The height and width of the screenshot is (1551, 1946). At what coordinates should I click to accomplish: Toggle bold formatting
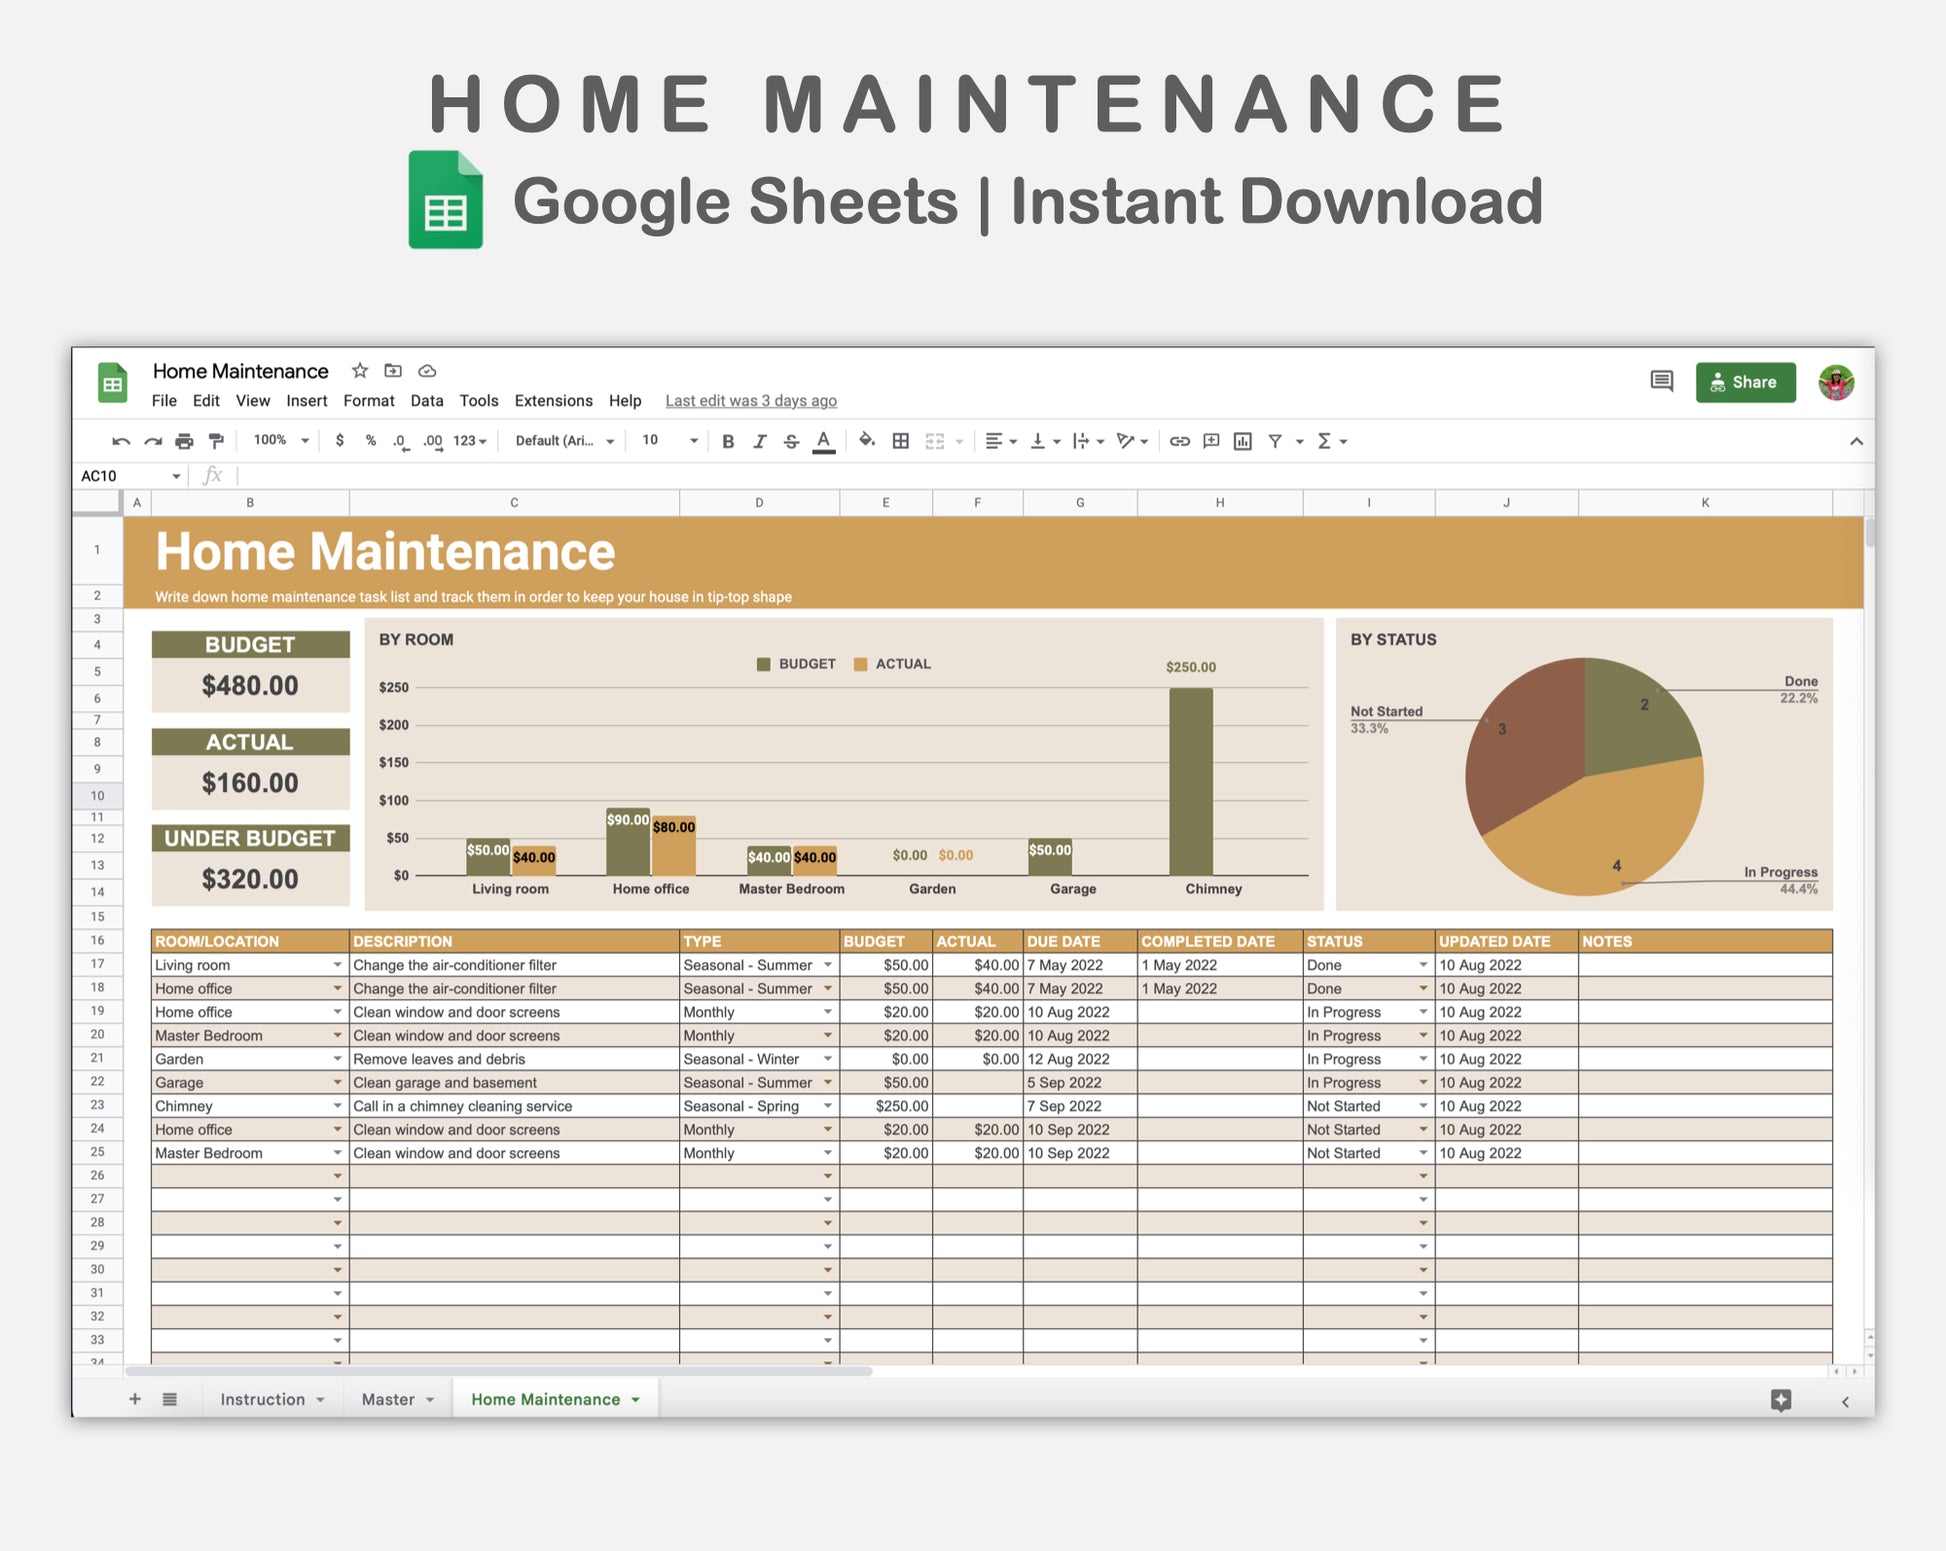pyautogui.click(x=728, y=441)
